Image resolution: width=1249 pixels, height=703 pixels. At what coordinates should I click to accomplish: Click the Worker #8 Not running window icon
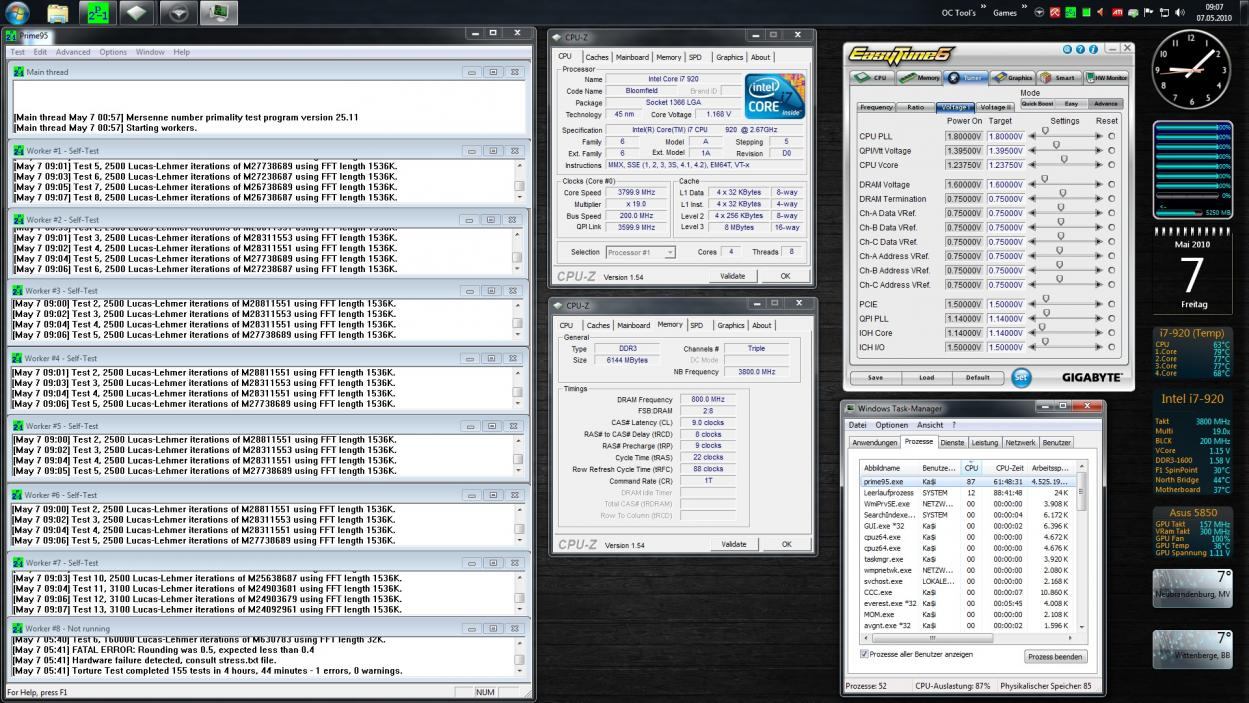tap(18, 629)
